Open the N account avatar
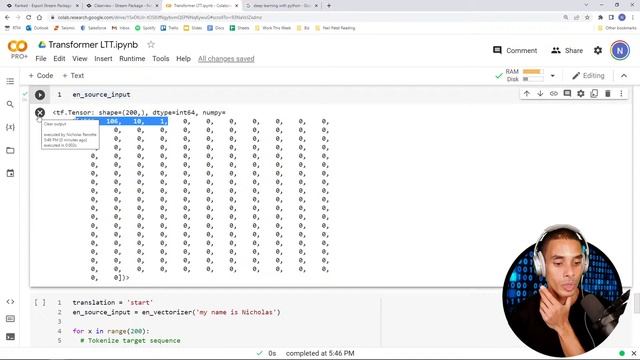The height and width of the screenshot is (360, 640). pyautogui.click(x=620, y=51)
